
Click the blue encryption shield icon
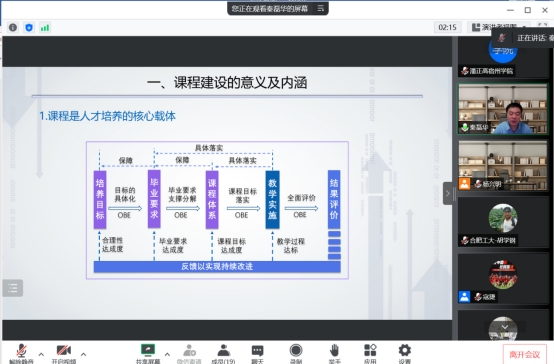(29, 27)
